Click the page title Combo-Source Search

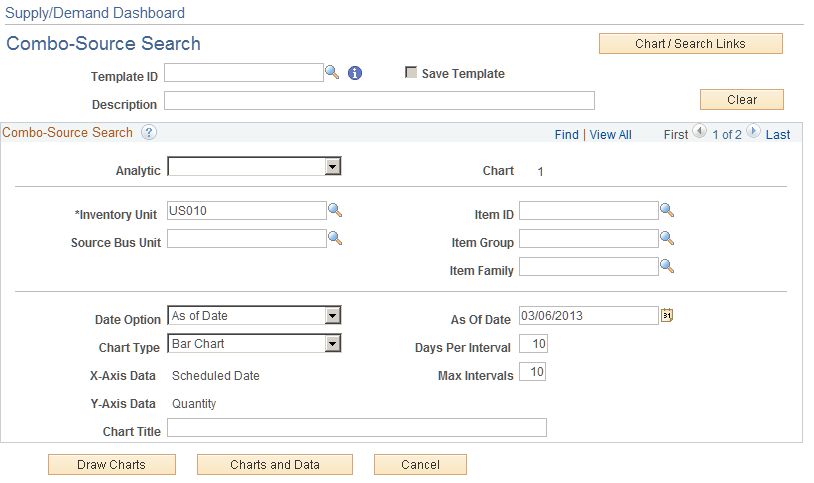click(x=103, y=44)
